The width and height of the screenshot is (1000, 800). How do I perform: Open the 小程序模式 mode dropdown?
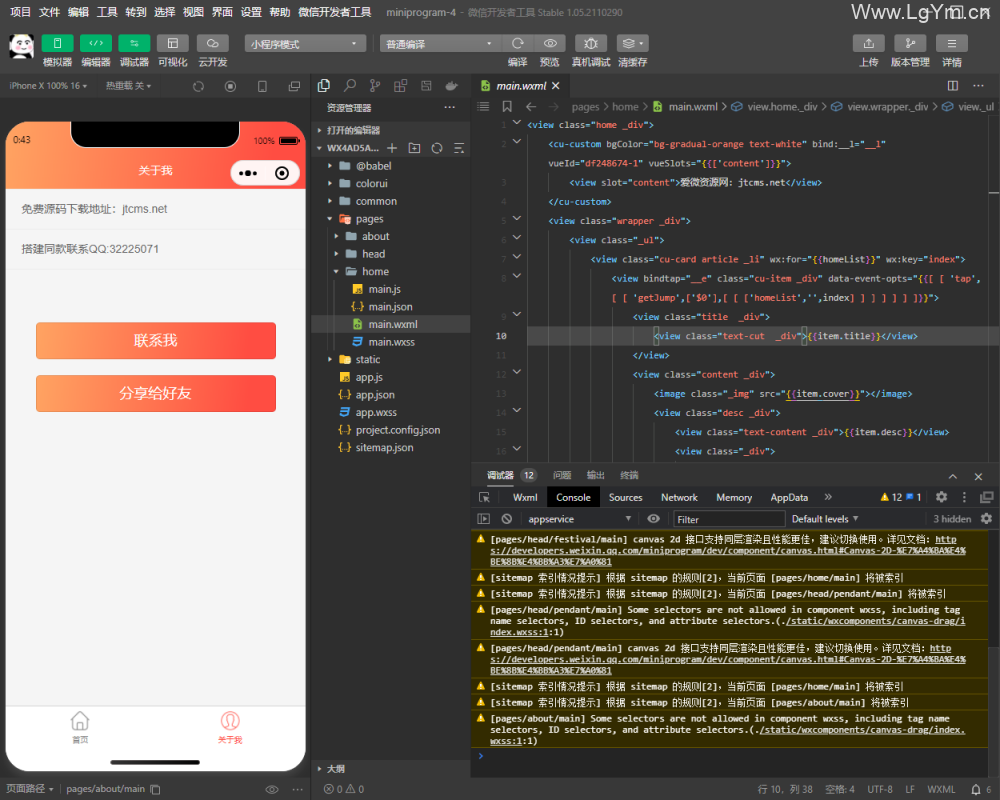tap(305, 43)
